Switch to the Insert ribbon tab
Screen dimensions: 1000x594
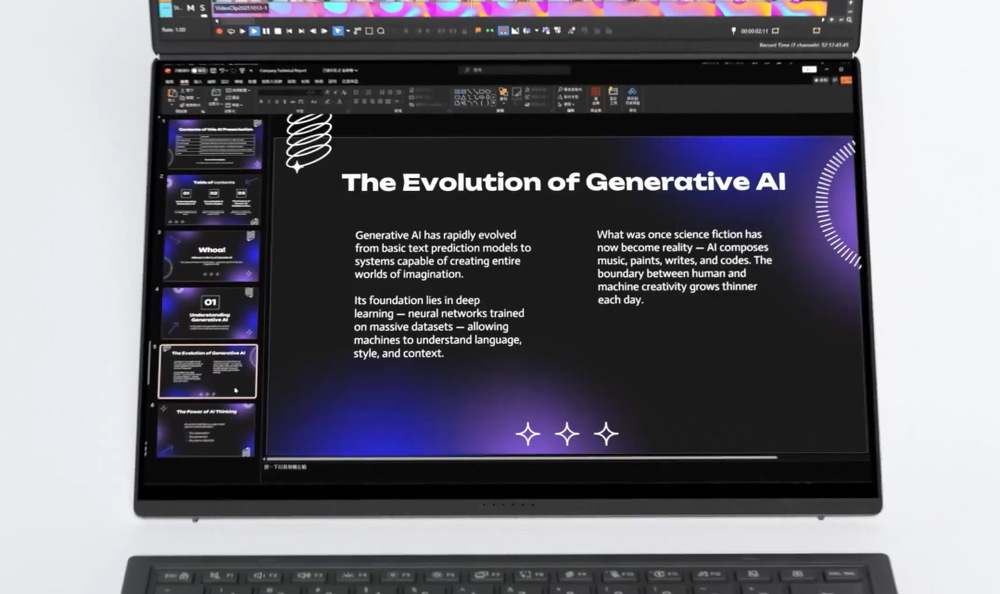coord(198,82)
